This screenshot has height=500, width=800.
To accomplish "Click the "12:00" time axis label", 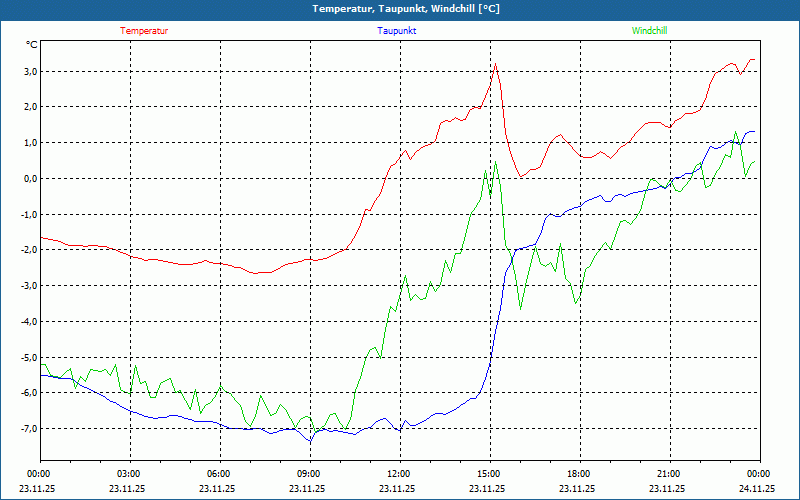I will pyautogui.click(x=398, y=474).
